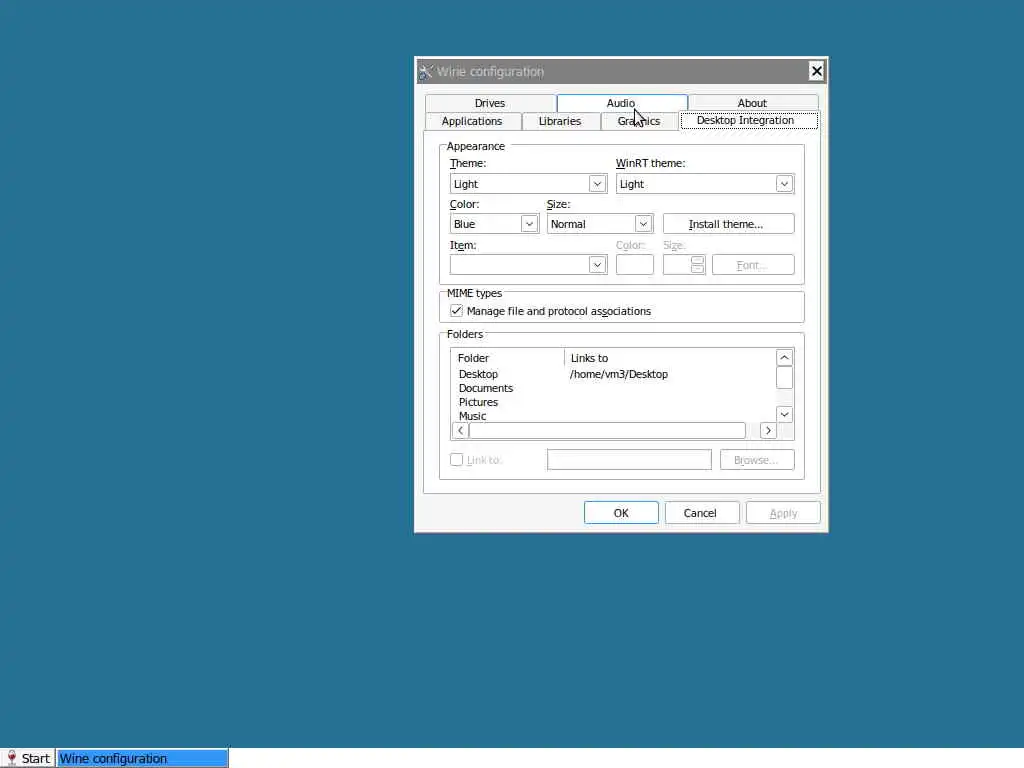
Task: Click the Links to column header
Action: 670,358
